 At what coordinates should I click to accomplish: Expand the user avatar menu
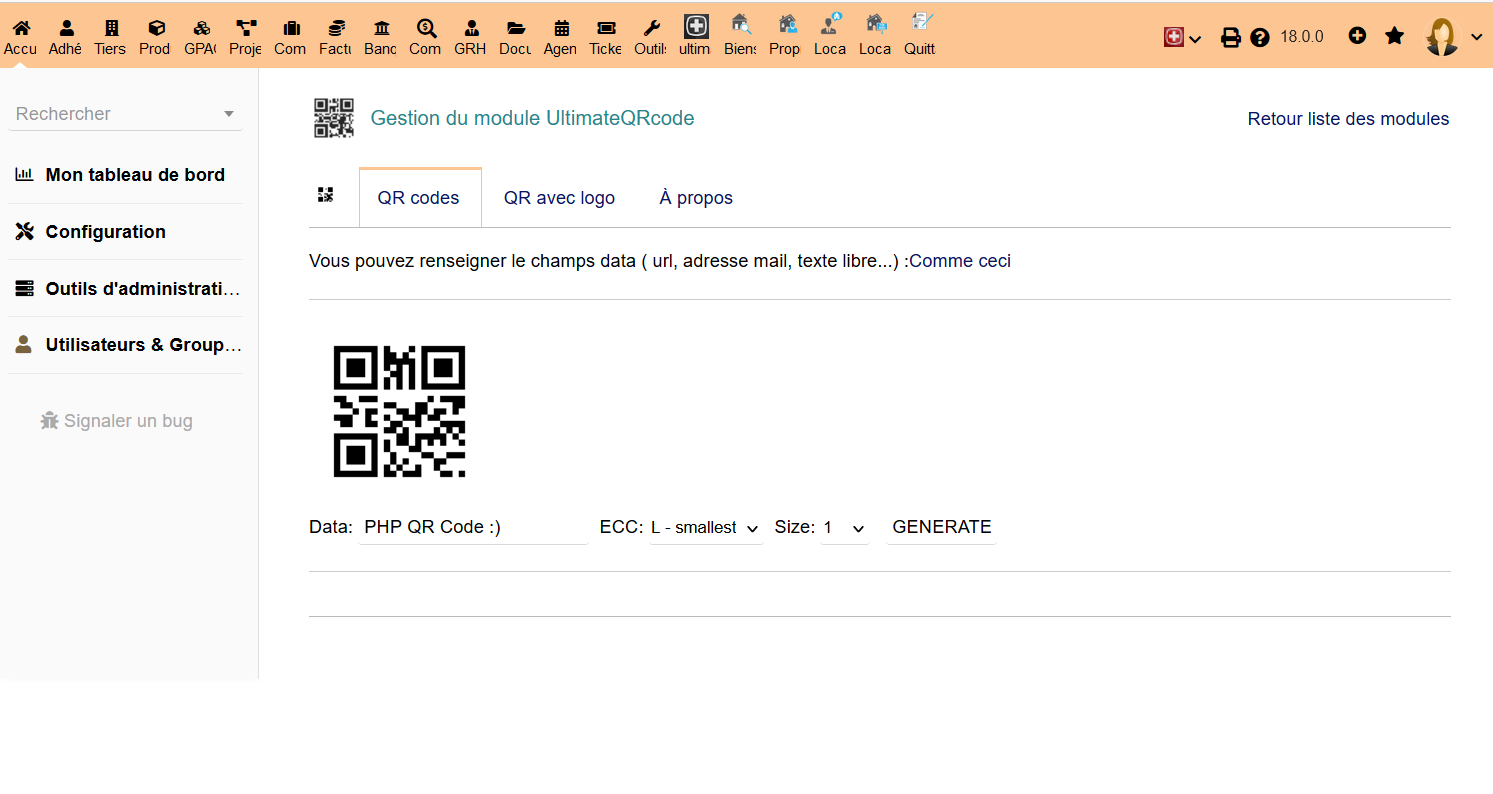coord(1453,37)
